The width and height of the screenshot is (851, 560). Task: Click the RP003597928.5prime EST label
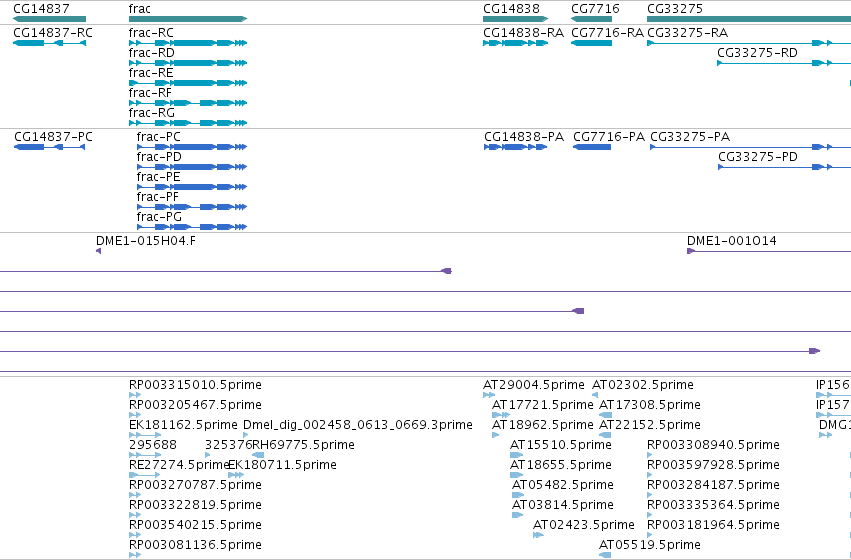click(713, 464)
